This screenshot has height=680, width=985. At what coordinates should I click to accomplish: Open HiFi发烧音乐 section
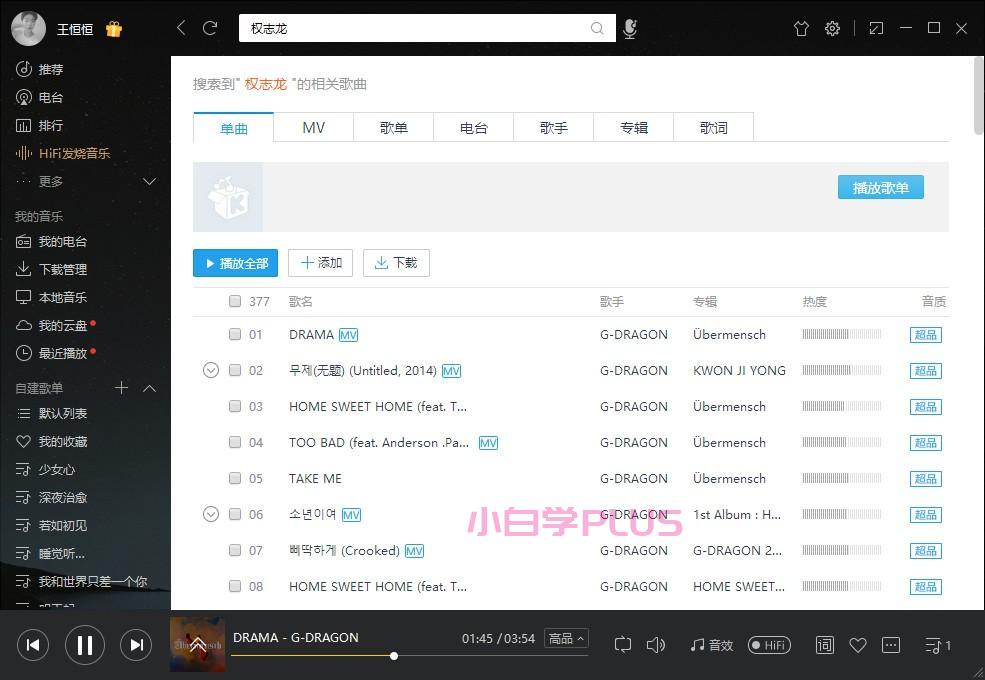click(x=63, y=153)
